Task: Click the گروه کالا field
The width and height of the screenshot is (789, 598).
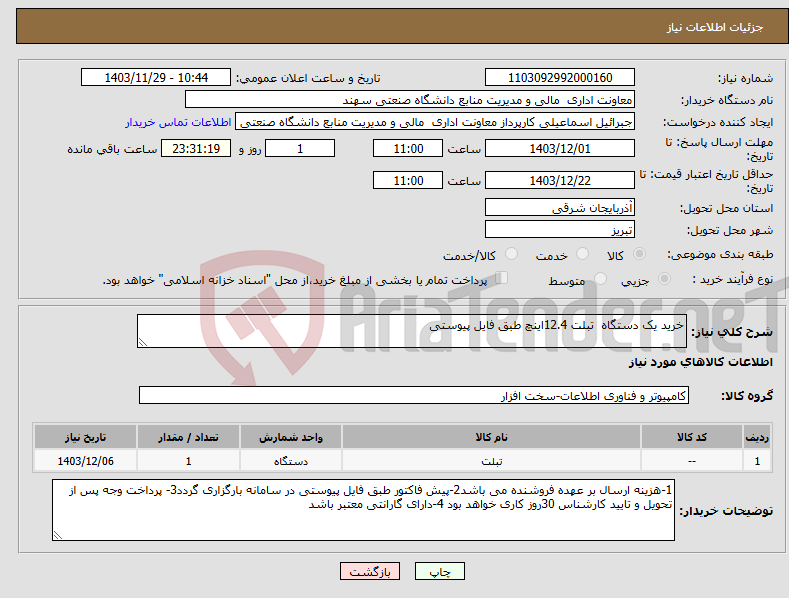Action: (414, 396)
